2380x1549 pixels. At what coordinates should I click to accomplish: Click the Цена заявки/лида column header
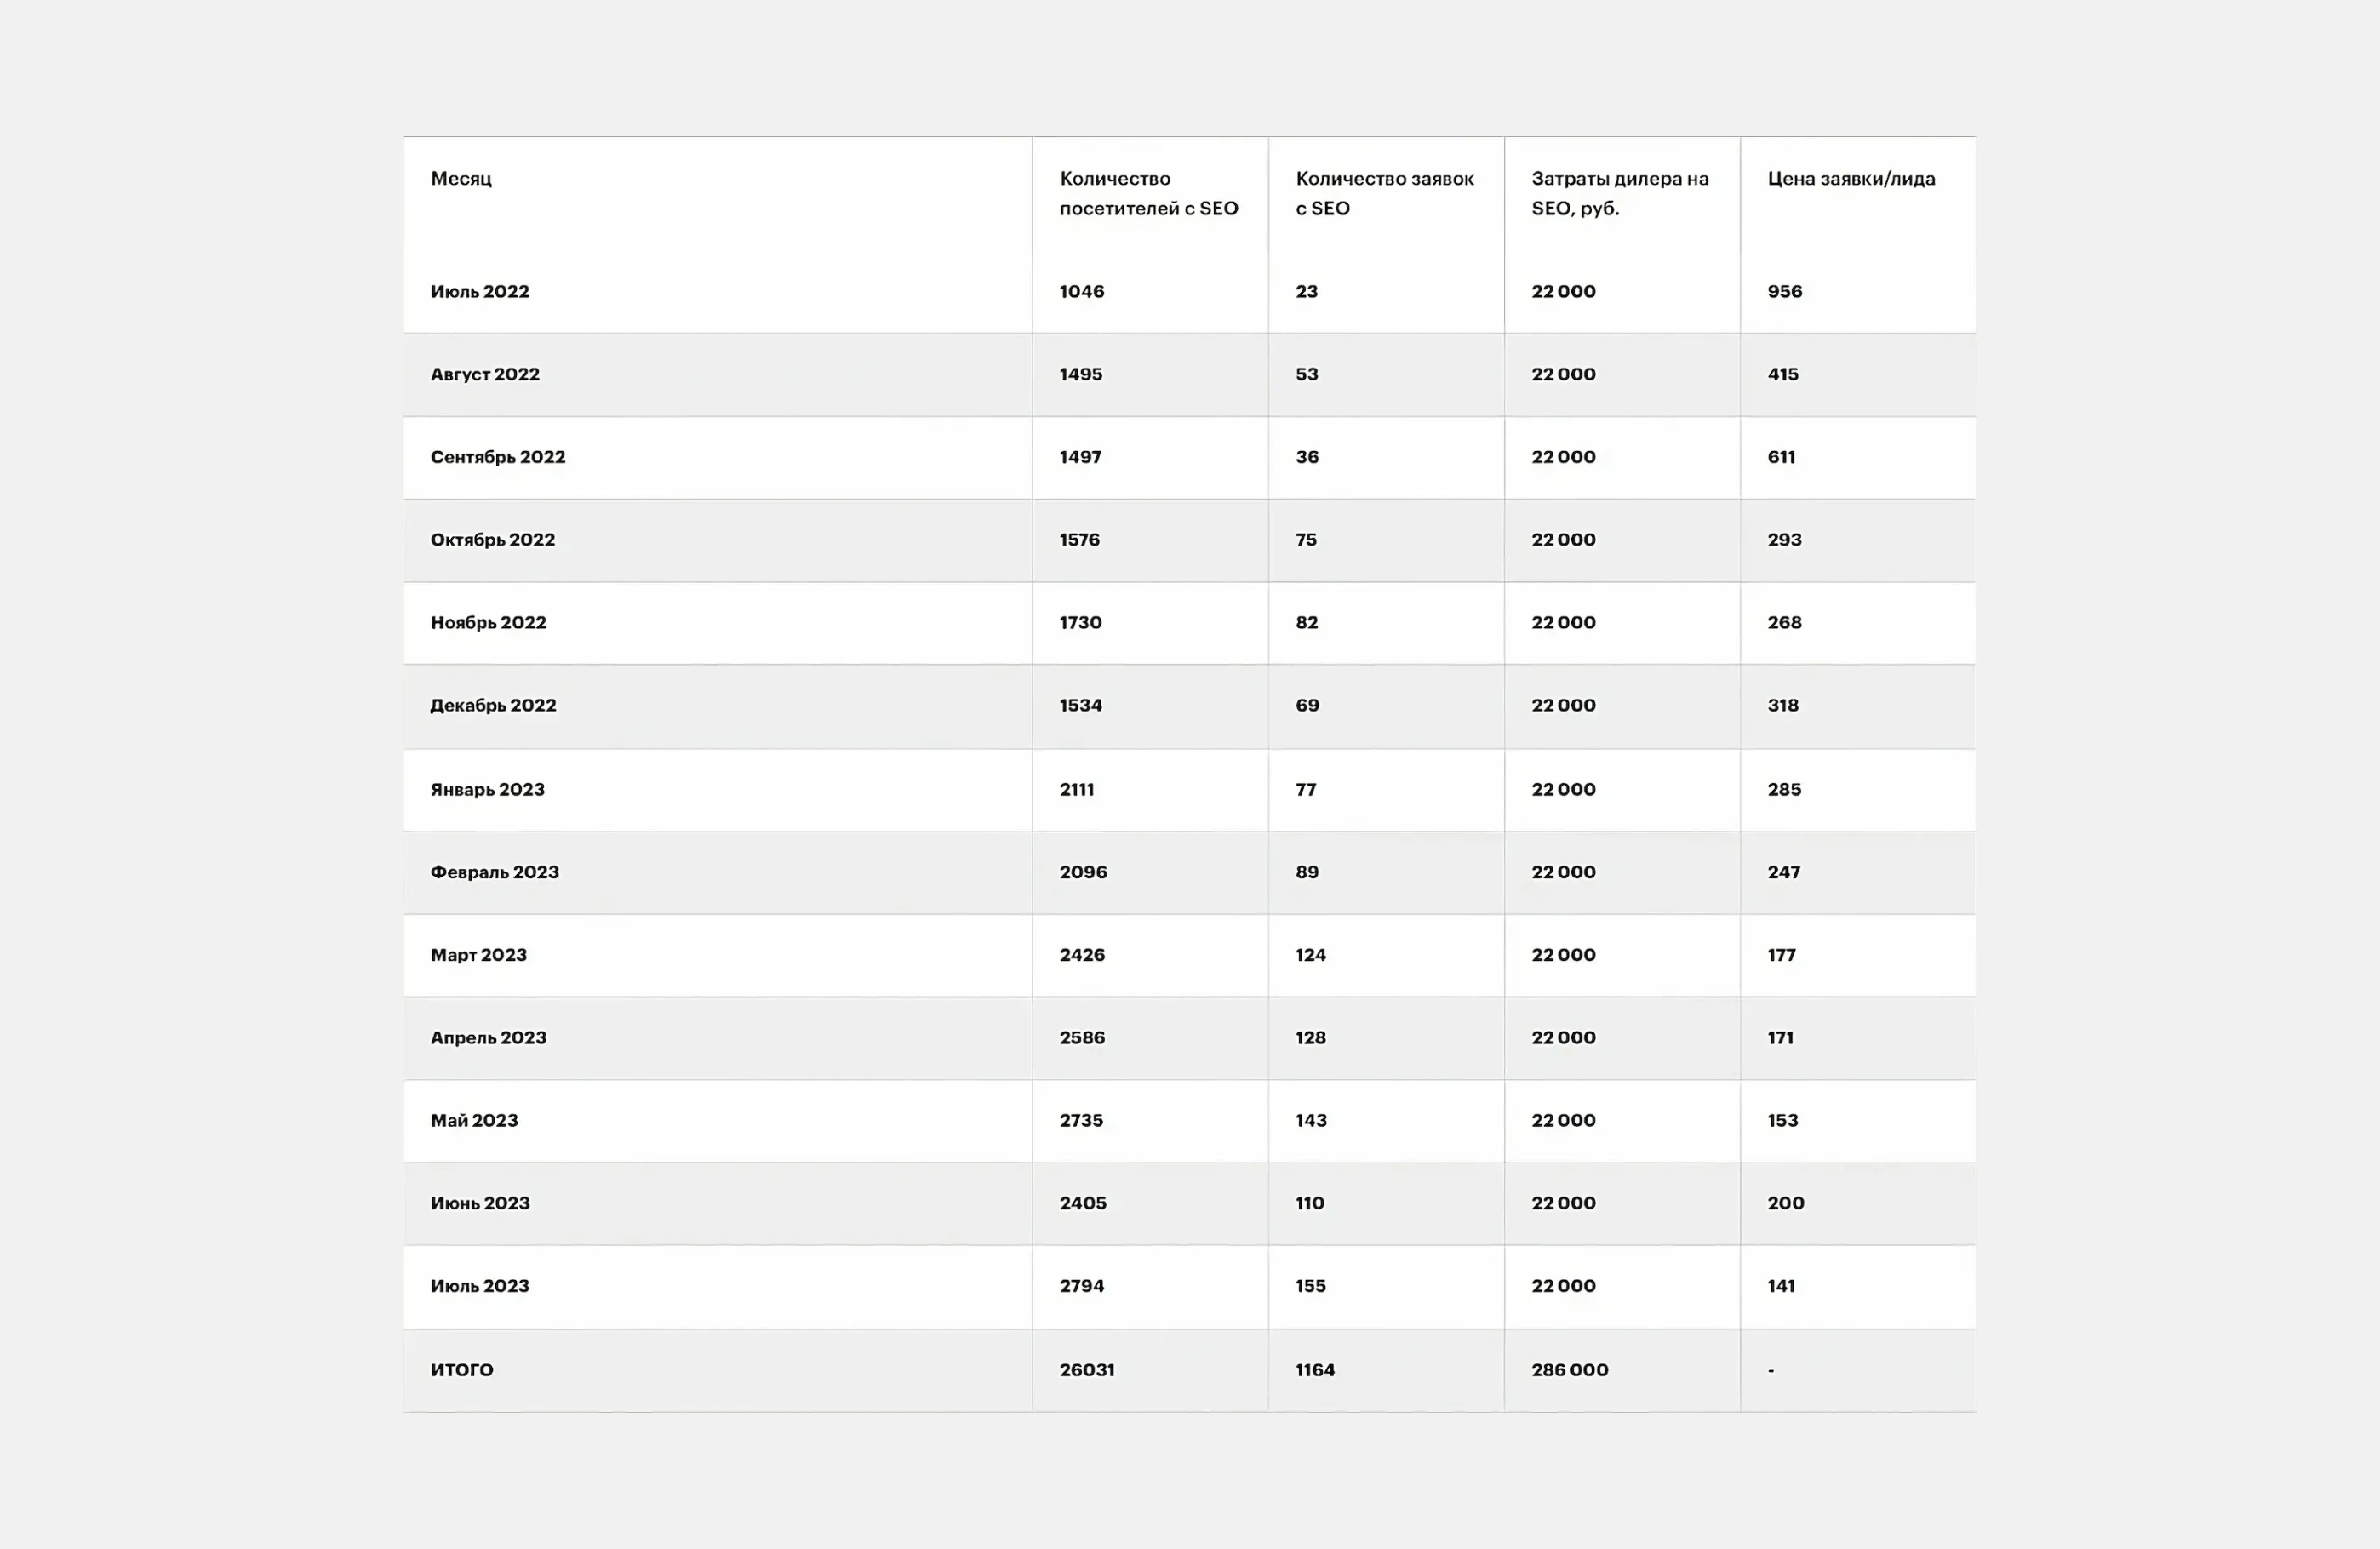point(1851,179)
